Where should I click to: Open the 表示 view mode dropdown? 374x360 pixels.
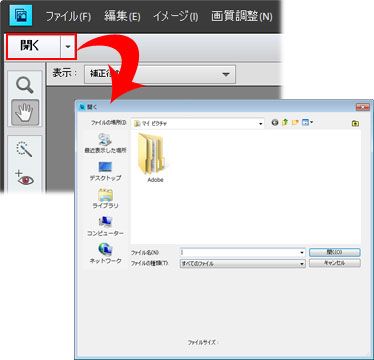pos(160,74)
